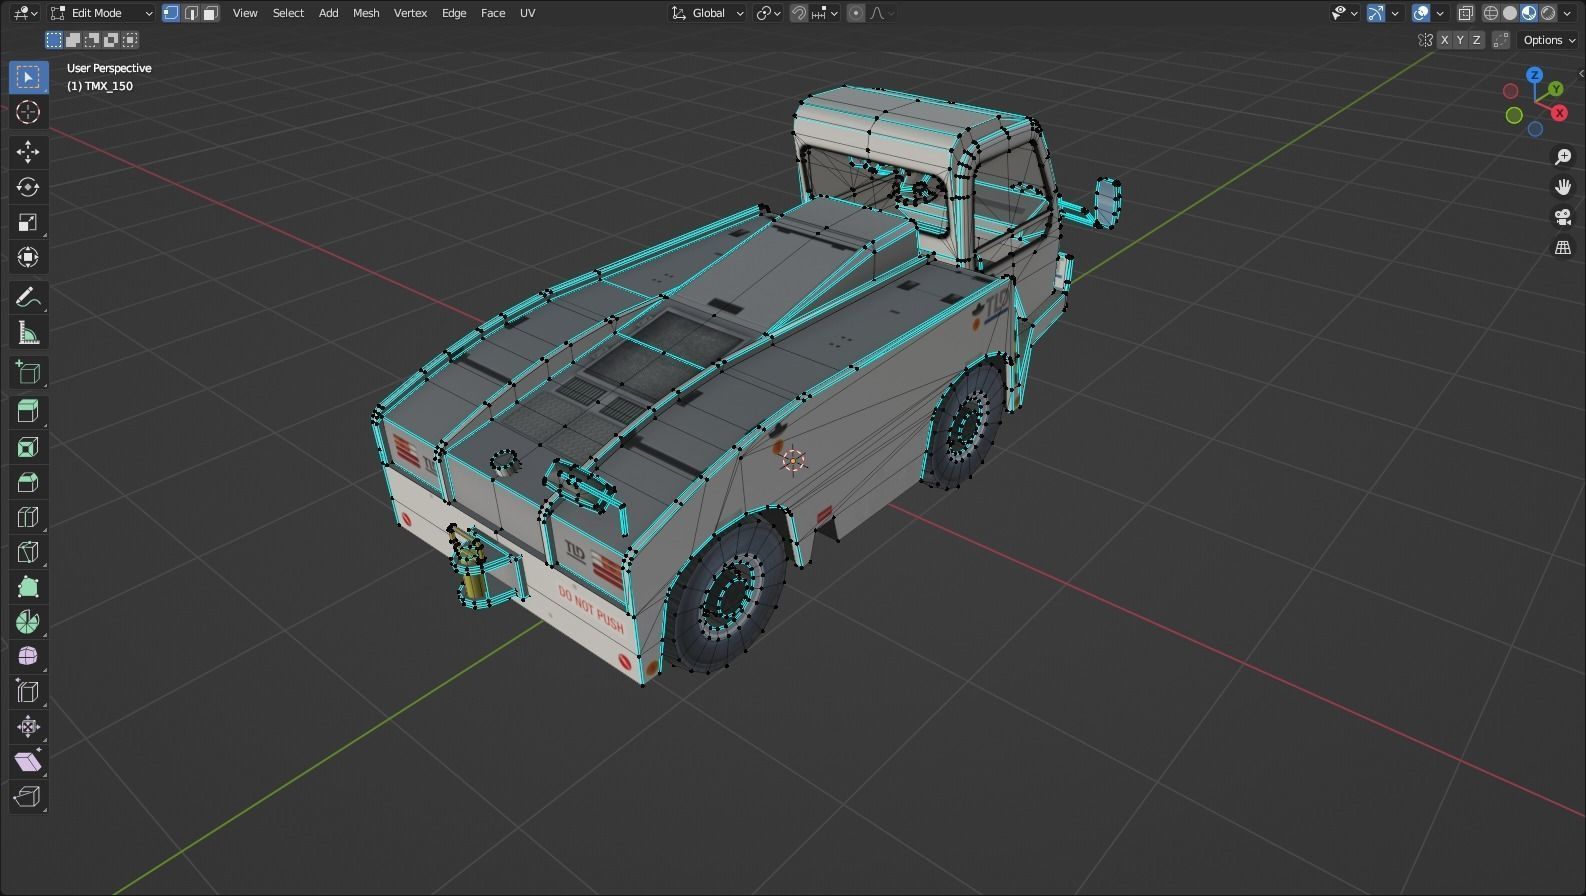Open the Select menu
Image resolution: width=1586 pixels, height=896 pixels.
pyautogui.click(x=288, y=13)
